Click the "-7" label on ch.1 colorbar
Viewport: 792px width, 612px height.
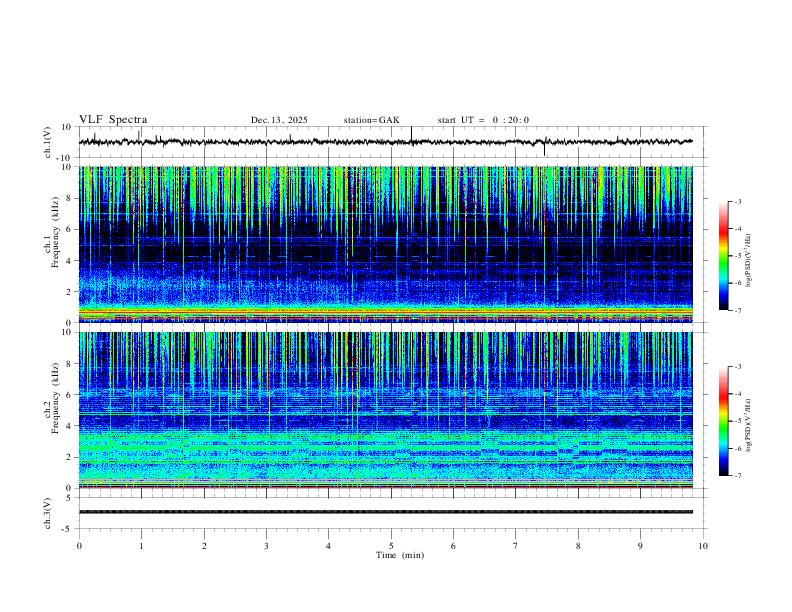tap(737, 311)
